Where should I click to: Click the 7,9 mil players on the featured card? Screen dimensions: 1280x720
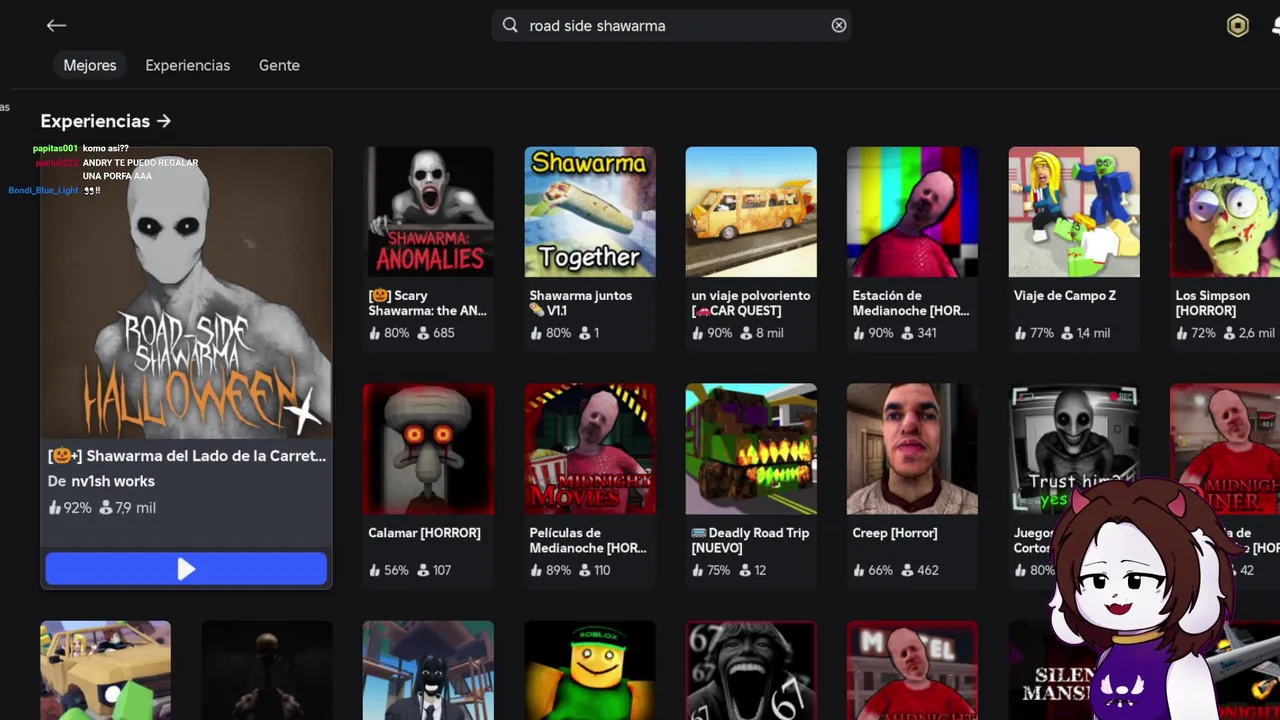click(127, 508)
